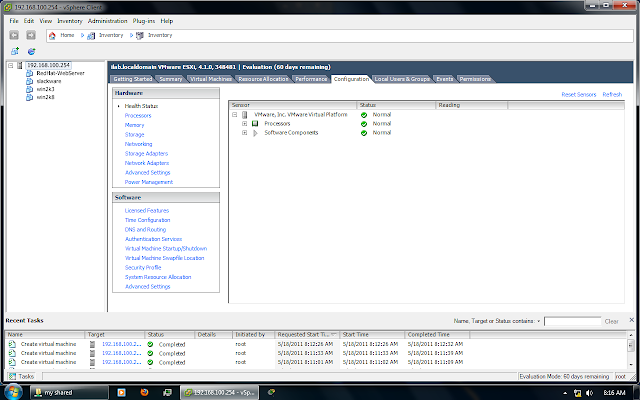Open the Name, Target or Status filter dropdown

click(538, 321)
